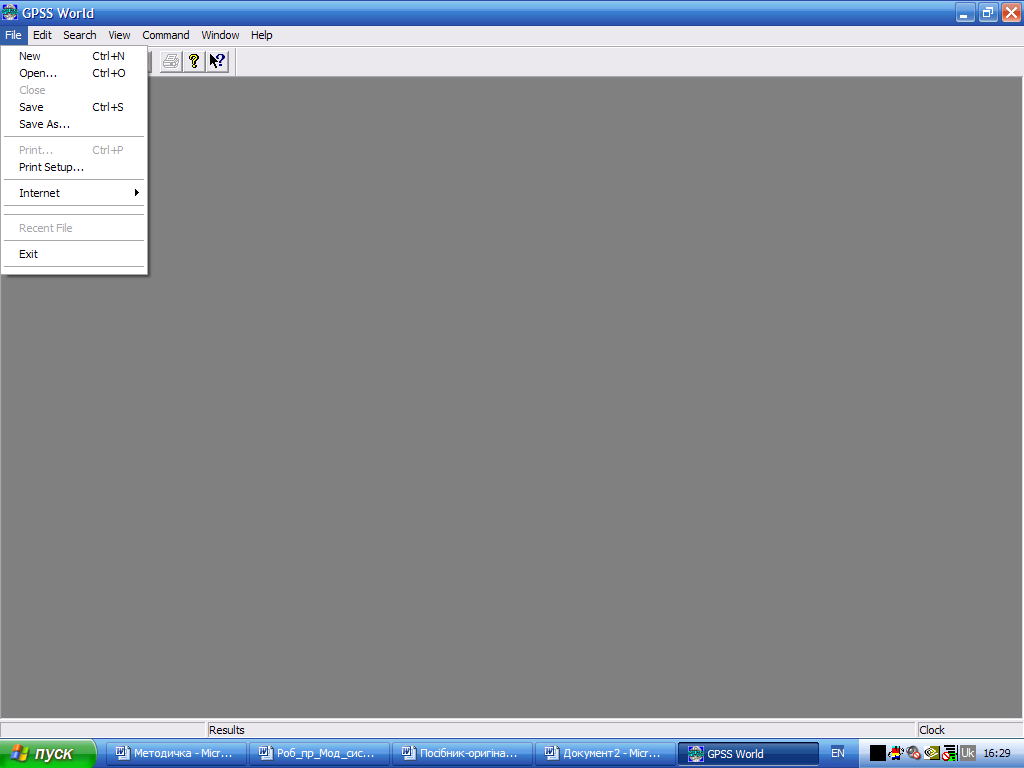
Task: Click the blocked network tray icon
Action: [950, 753]
